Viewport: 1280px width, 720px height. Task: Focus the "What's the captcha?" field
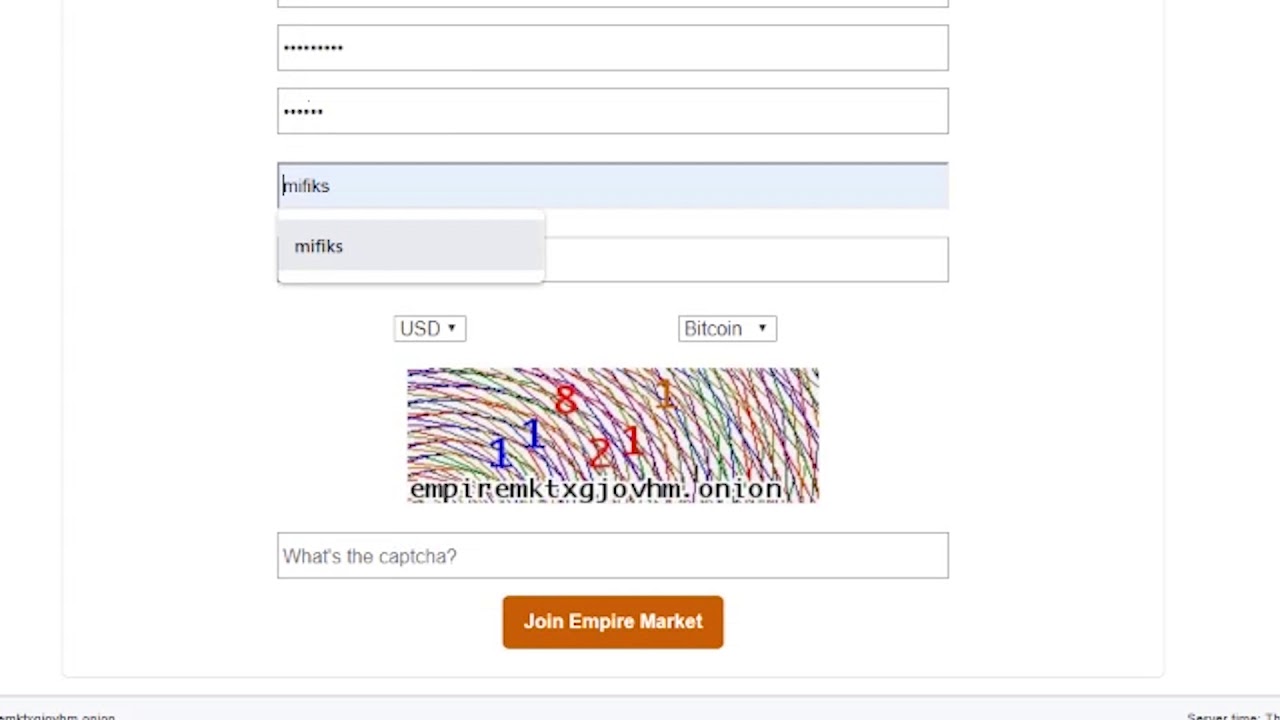[612, 556]
